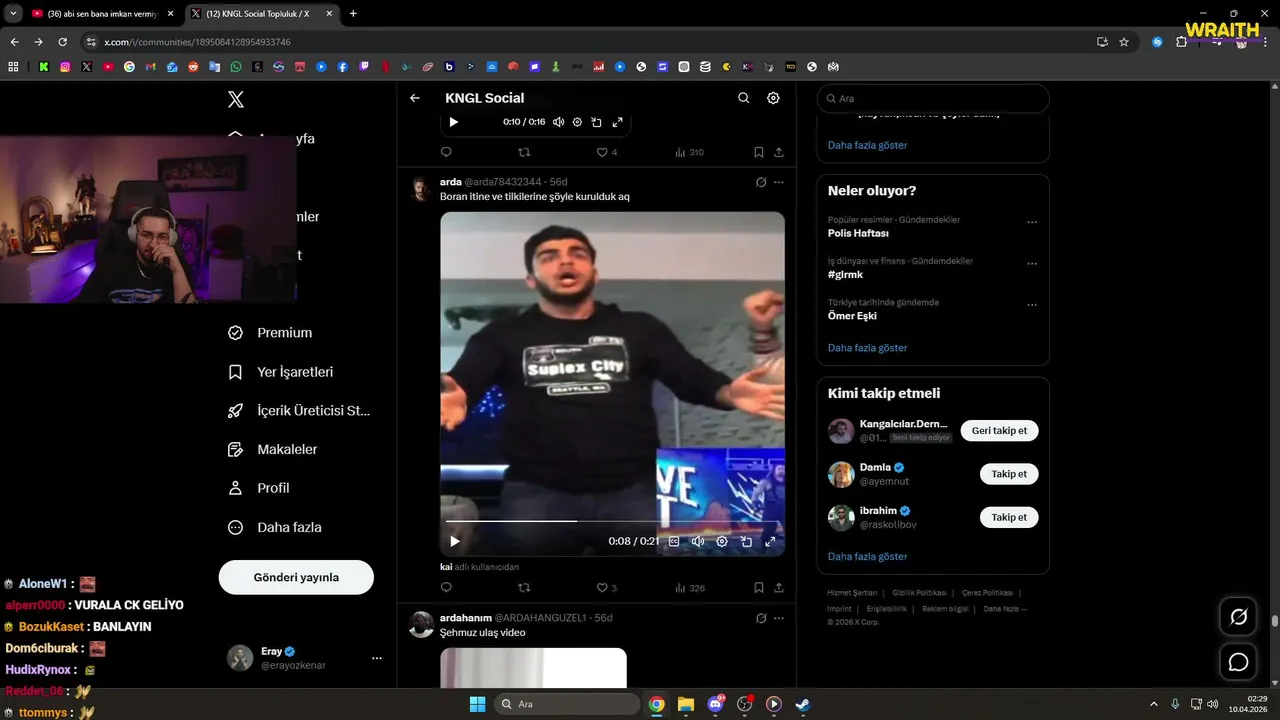Open İçerik Üreticisi Stüdyosu menu item
The width and height of the screenshot is (1280, 720).
300,411
